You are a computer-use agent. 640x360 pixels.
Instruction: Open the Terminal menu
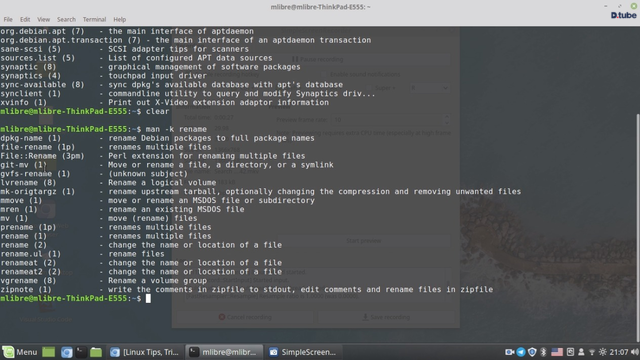[x=94, y=19]
